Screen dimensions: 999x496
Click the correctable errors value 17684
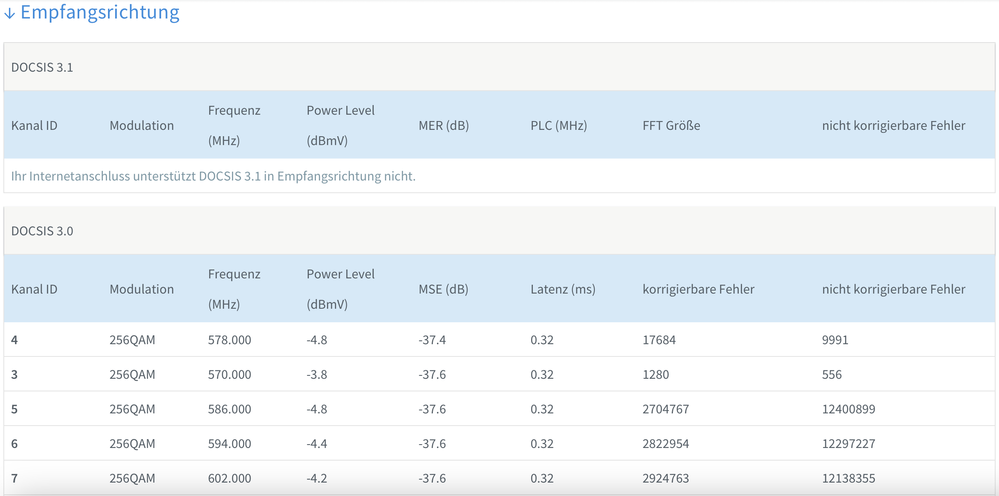[659, 340]
